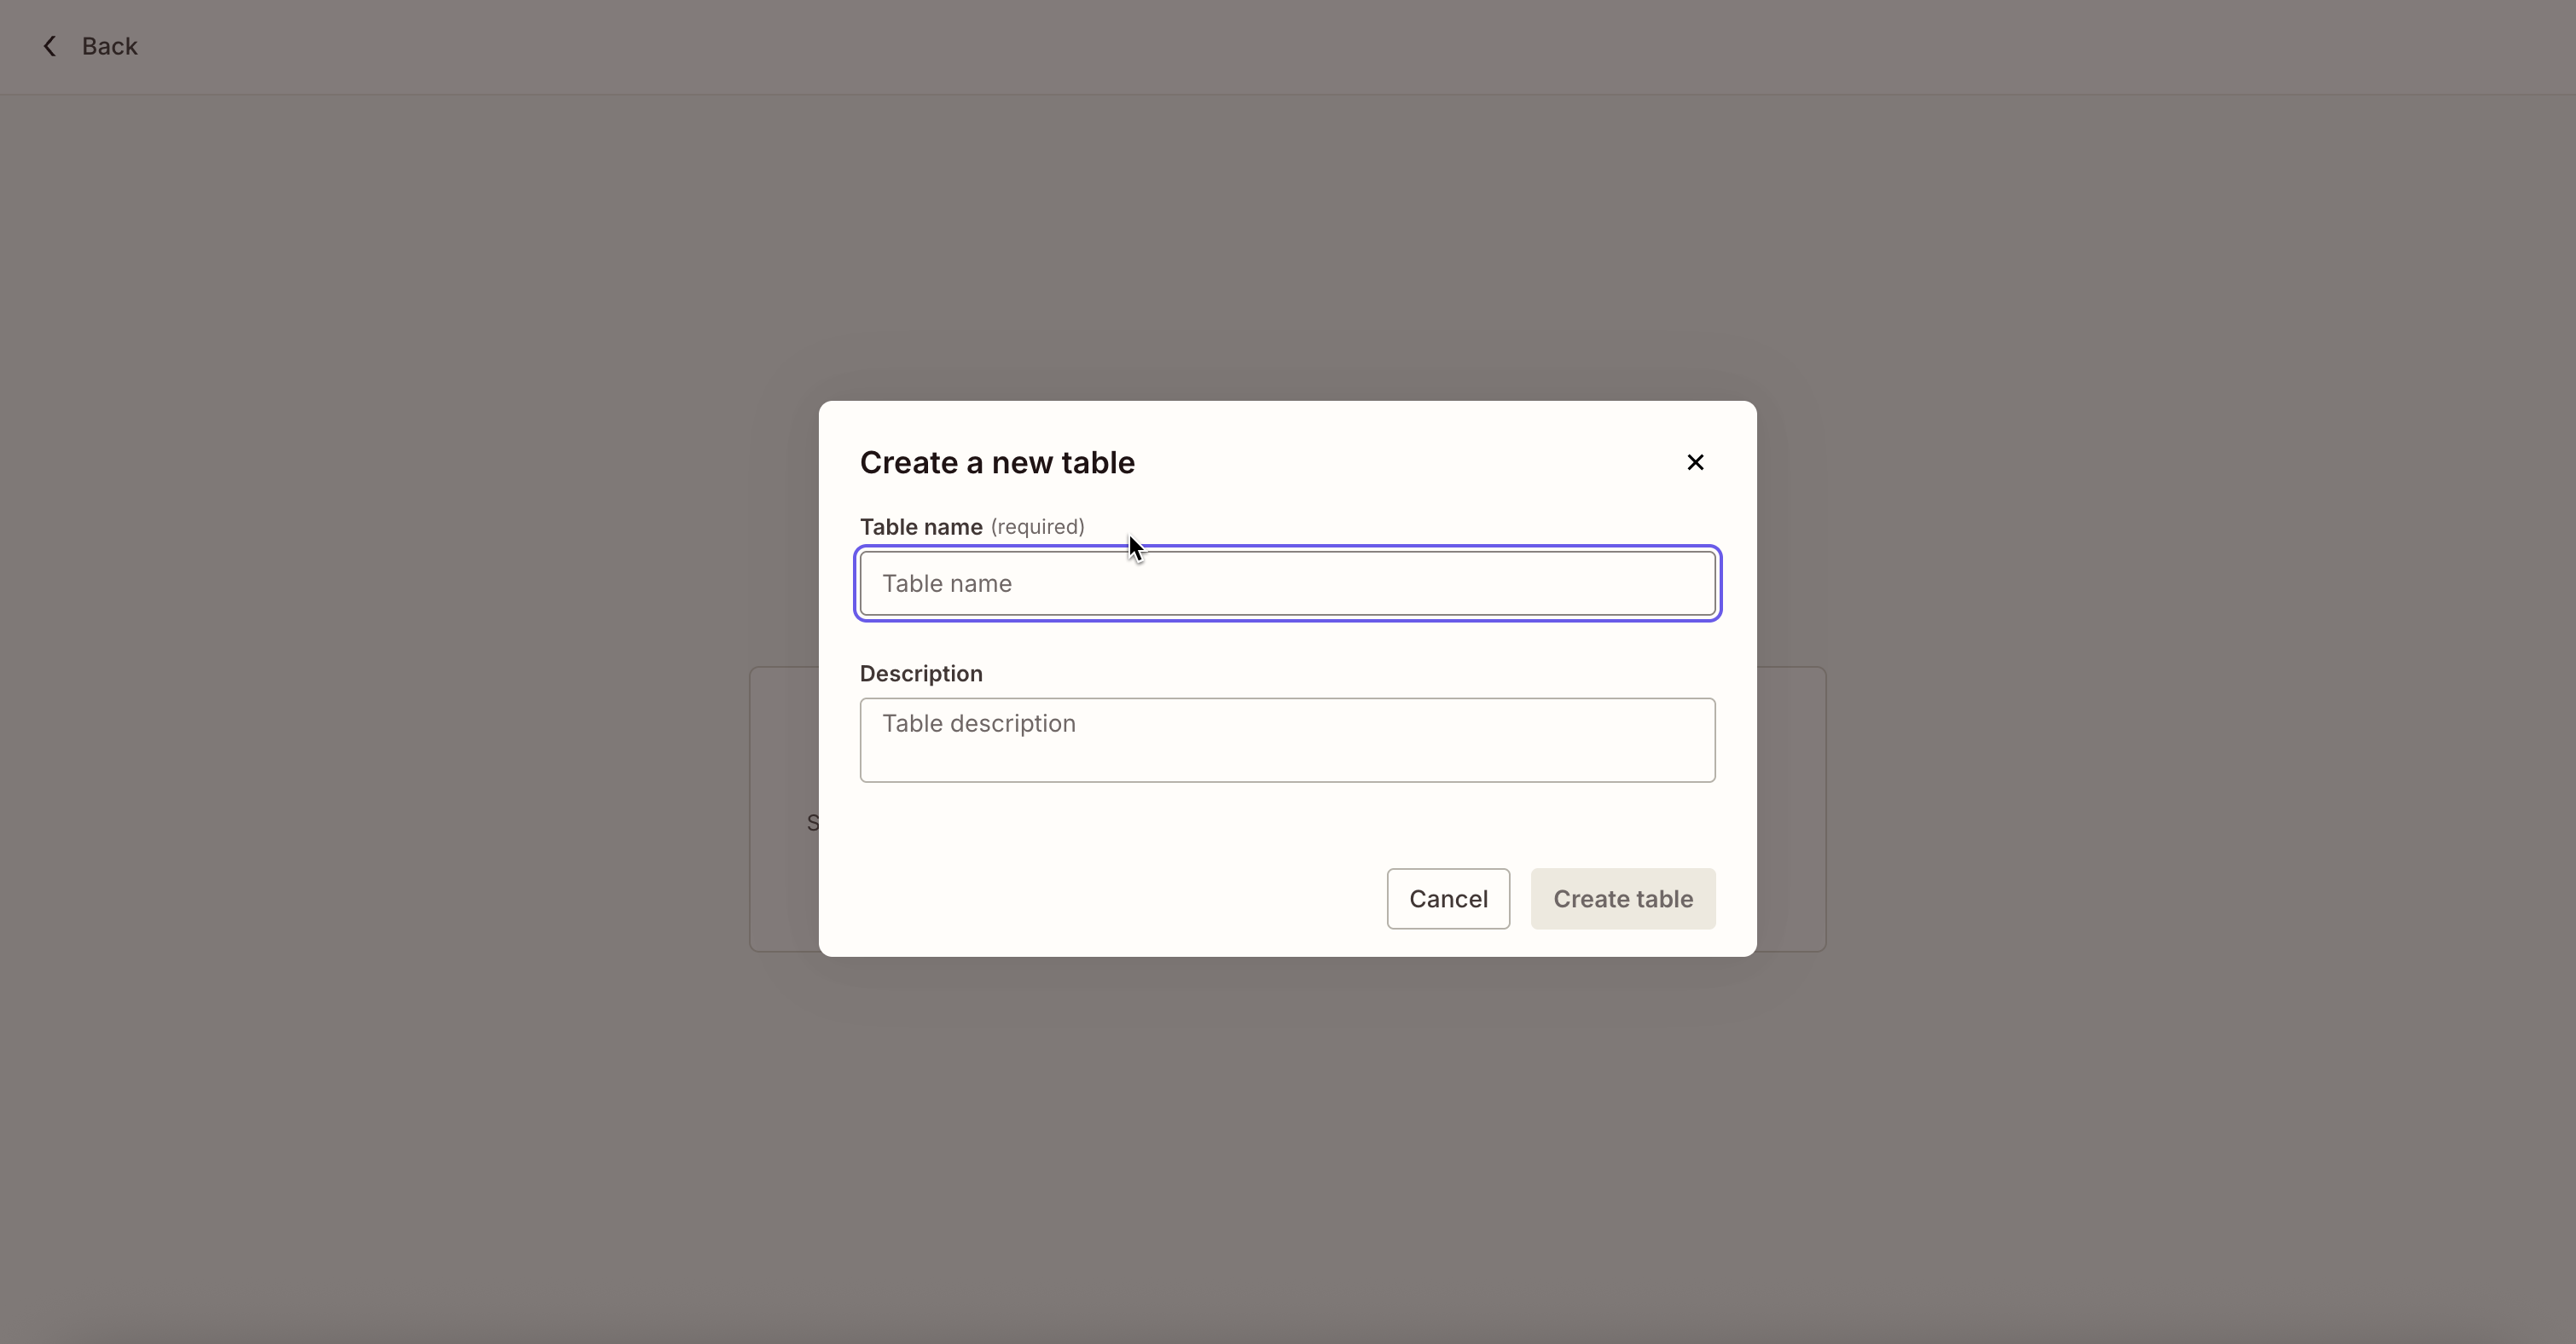The width and height of the screenshot is (2576, 1344).
Task: Click the dimmed backdrop above the dialog
Action: 1288,250
